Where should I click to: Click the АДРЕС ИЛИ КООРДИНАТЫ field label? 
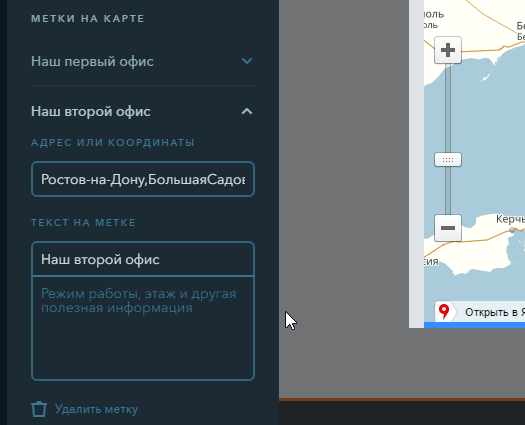click(x=113, y=143)
